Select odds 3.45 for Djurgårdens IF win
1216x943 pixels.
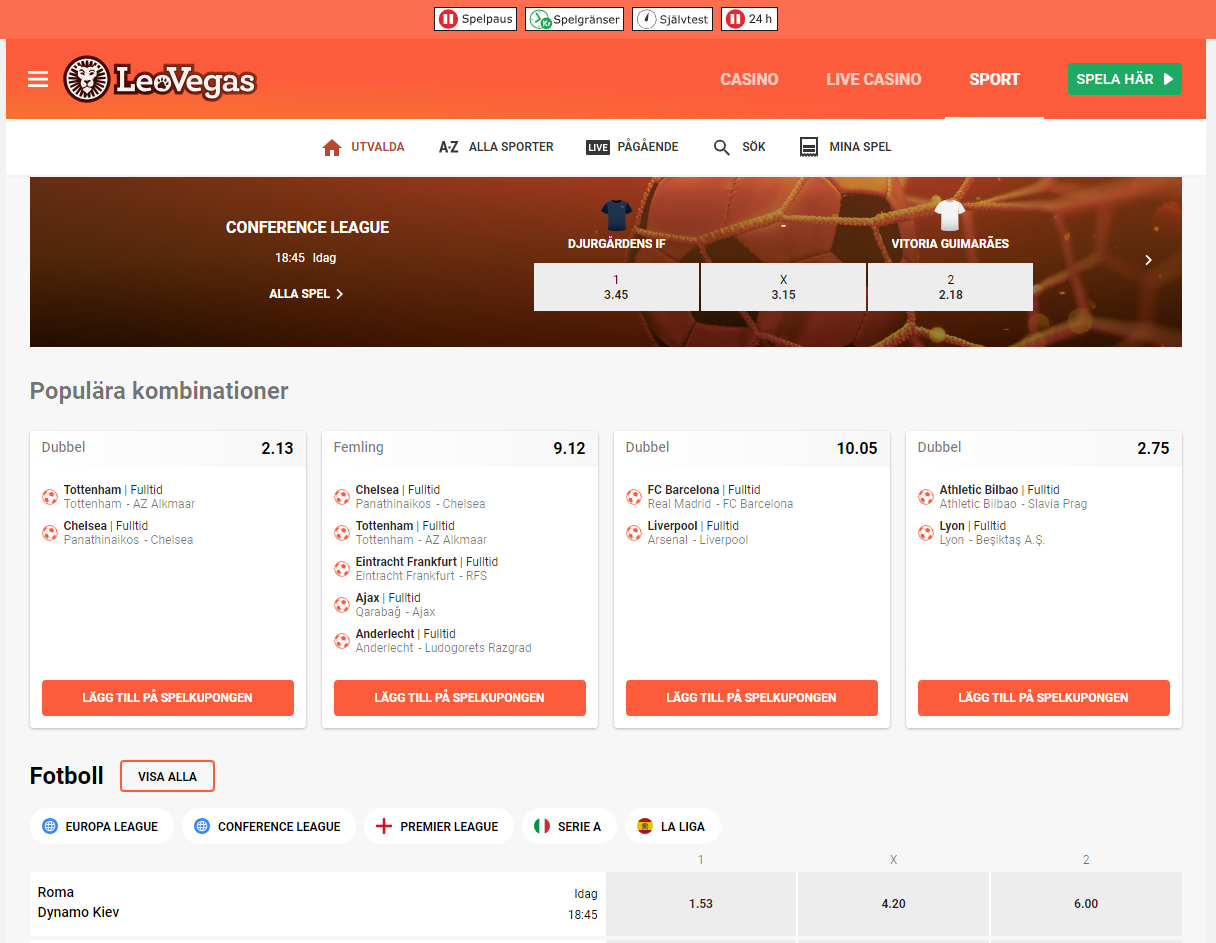(x=616, y=287)
